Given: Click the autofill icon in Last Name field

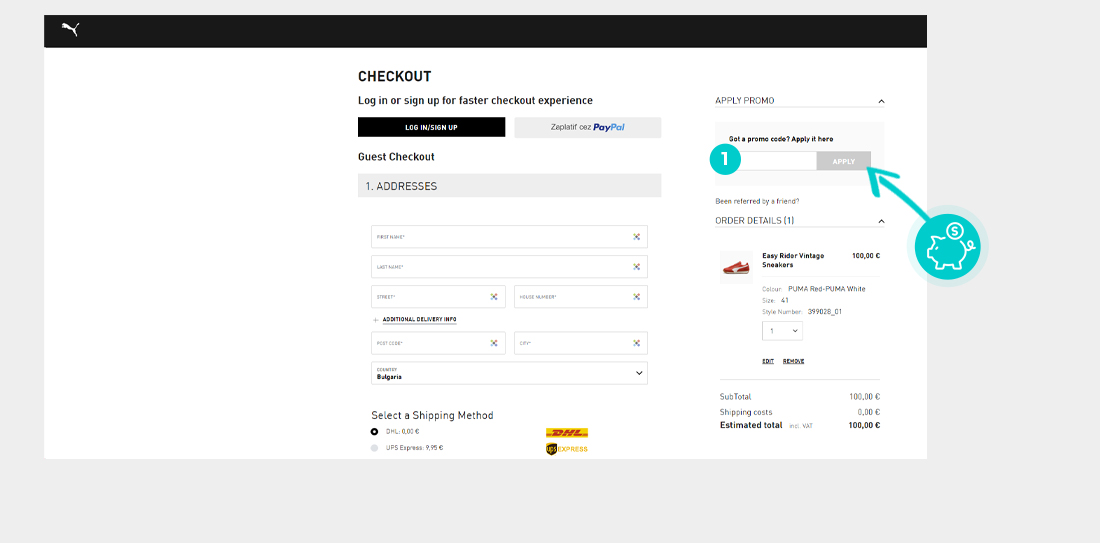Looking at the screenshot, I should click(636, 267).
